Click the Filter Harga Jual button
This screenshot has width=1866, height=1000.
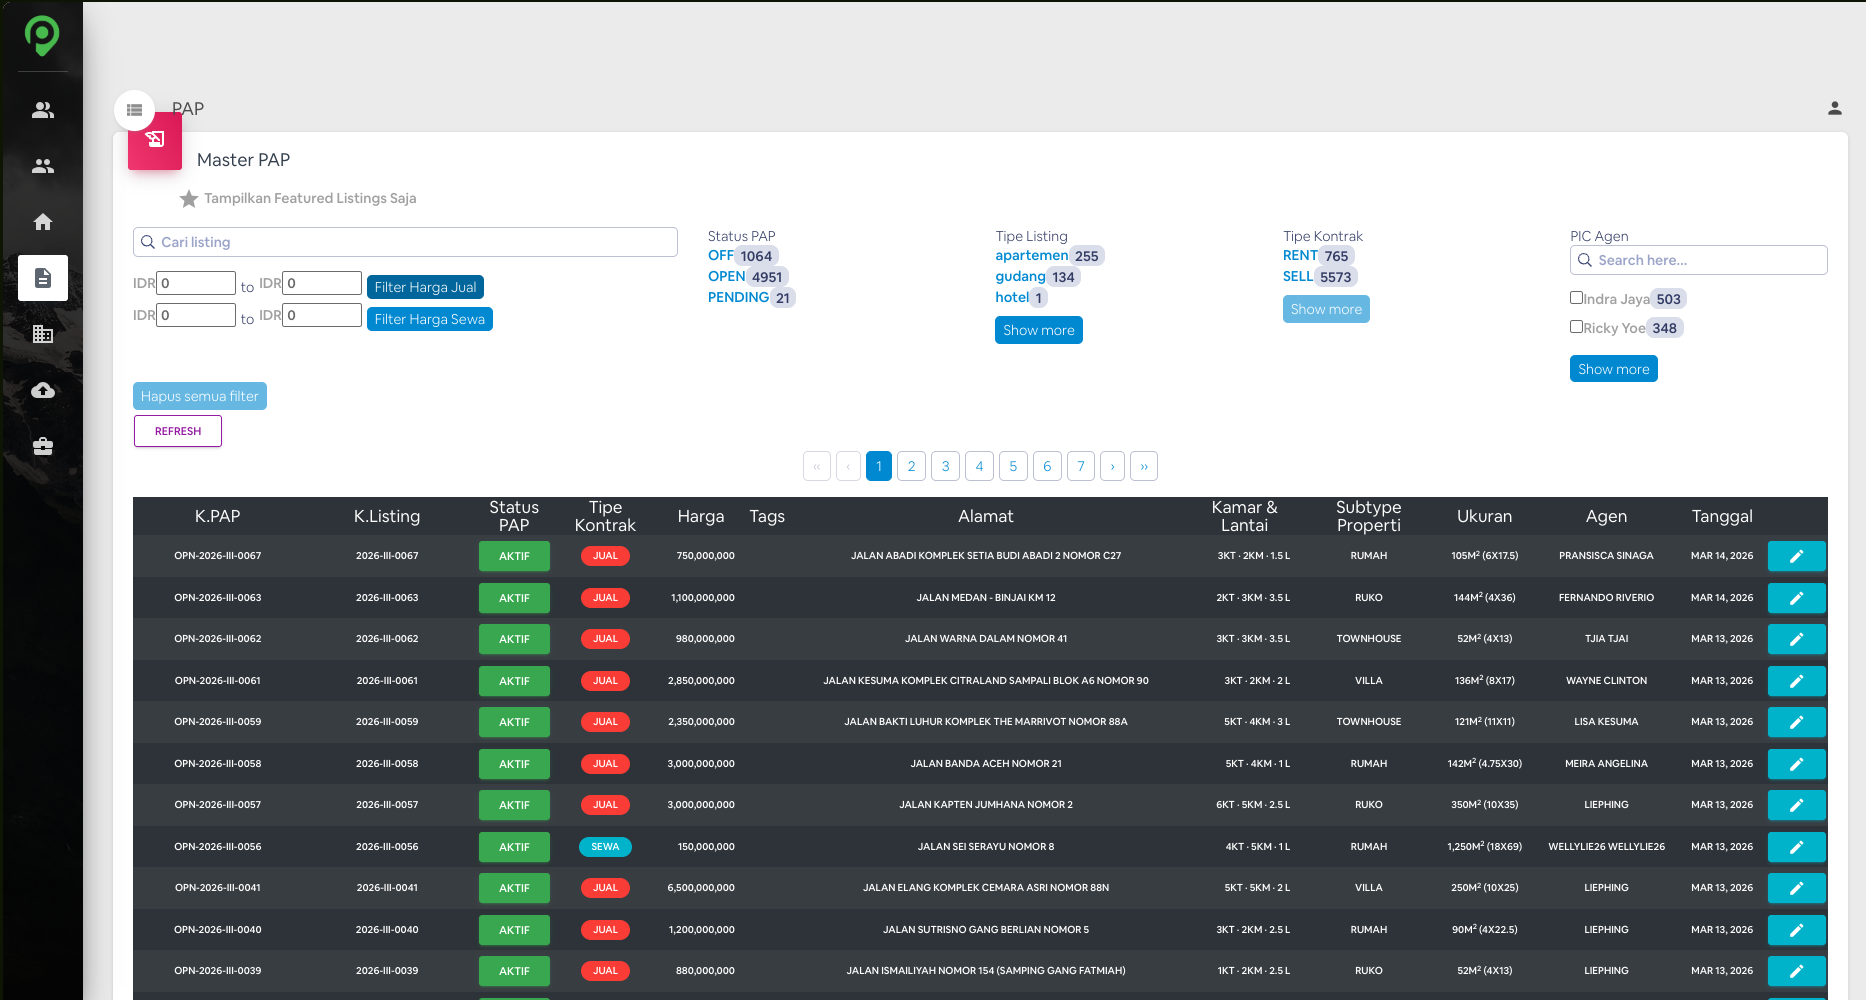coord(425,287)
